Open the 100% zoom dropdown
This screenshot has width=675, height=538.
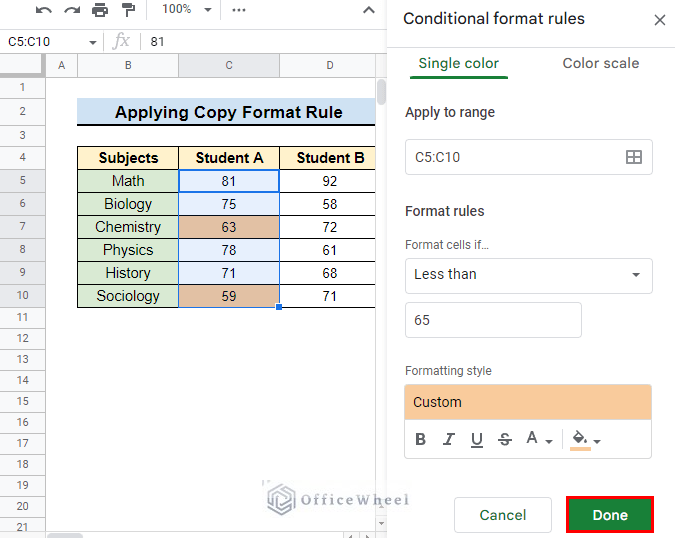point(188,10)
